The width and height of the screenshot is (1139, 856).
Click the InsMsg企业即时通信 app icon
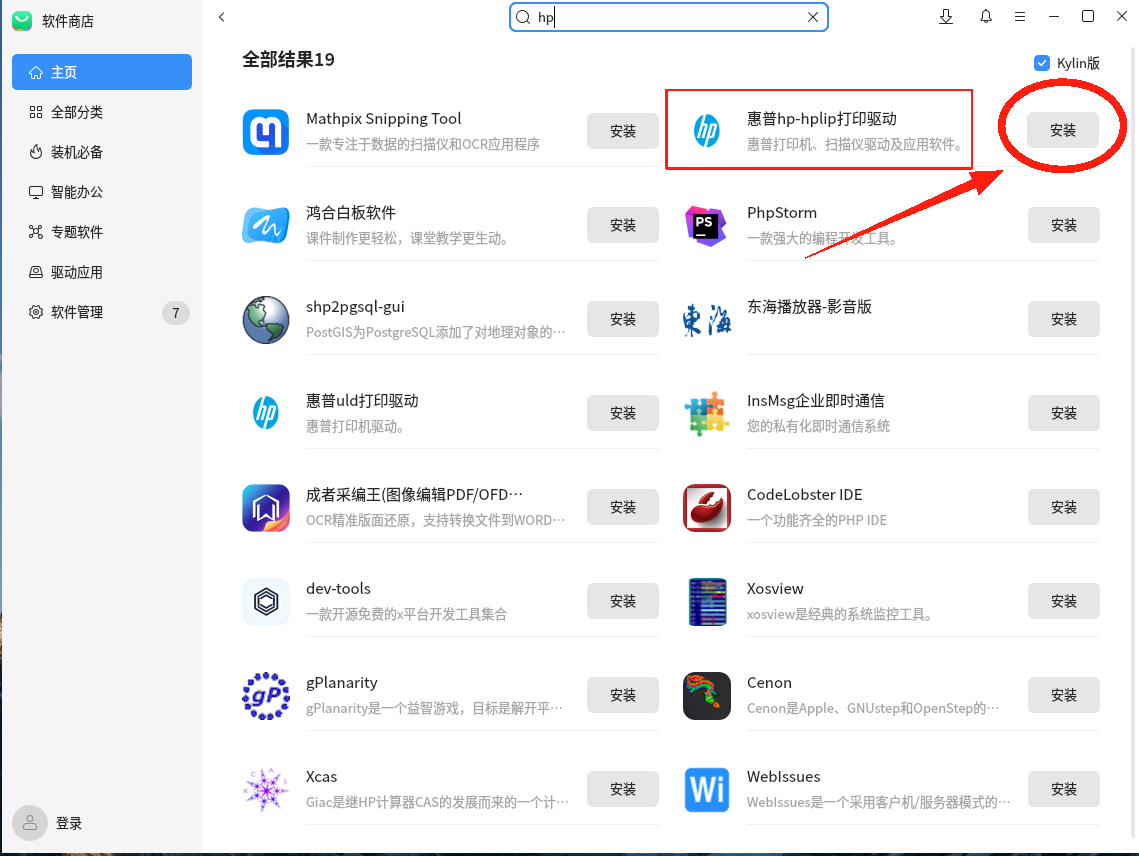tap(706, 413)
